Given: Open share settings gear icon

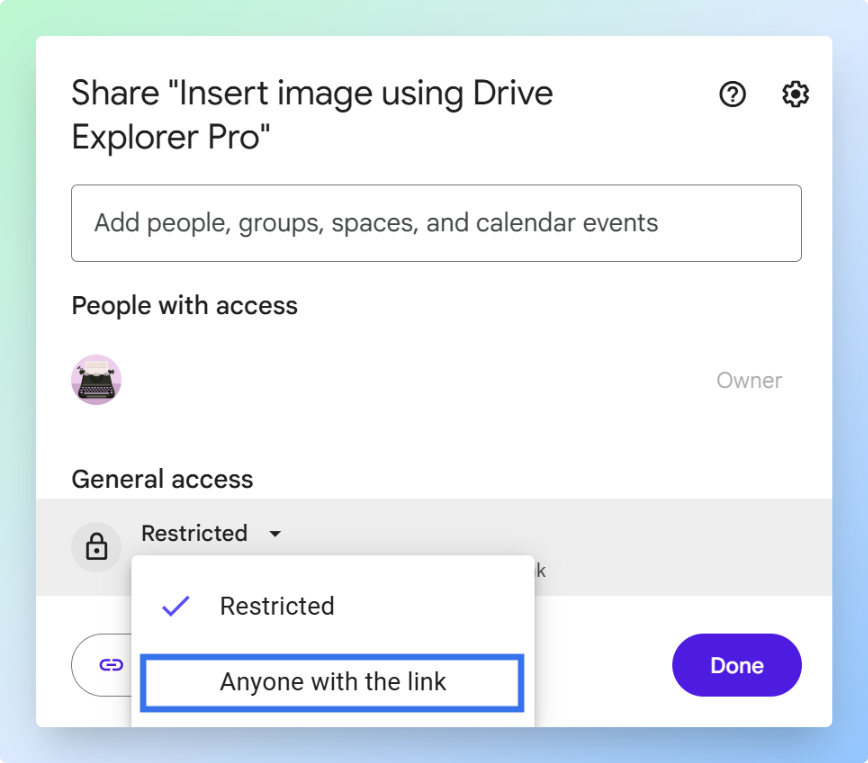Looking at the screenshot, I should coord(795,95).
